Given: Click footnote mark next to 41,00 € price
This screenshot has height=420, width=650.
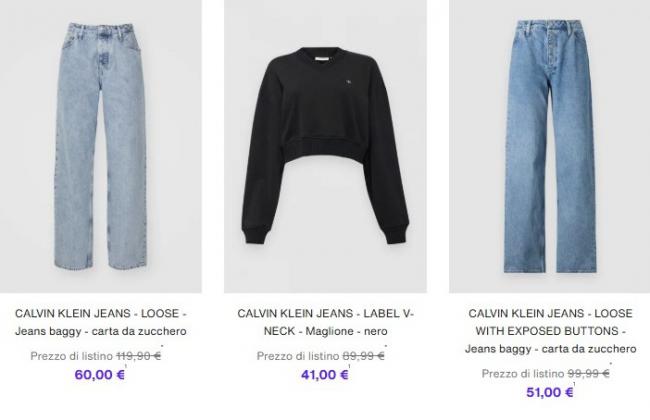Looking at the screenshot, I should tap(349, 366).
